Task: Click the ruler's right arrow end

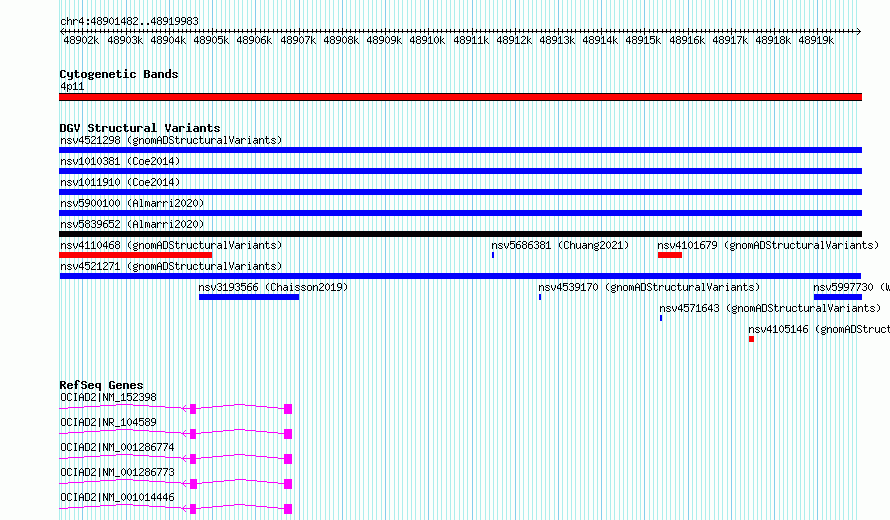Action: [x=859, y=31]
